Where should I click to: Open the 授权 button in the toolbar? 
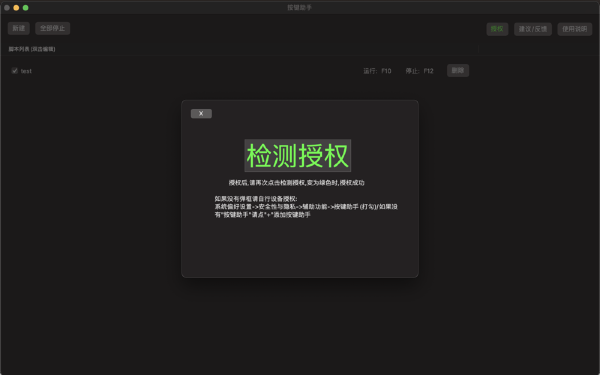(497, 29)
